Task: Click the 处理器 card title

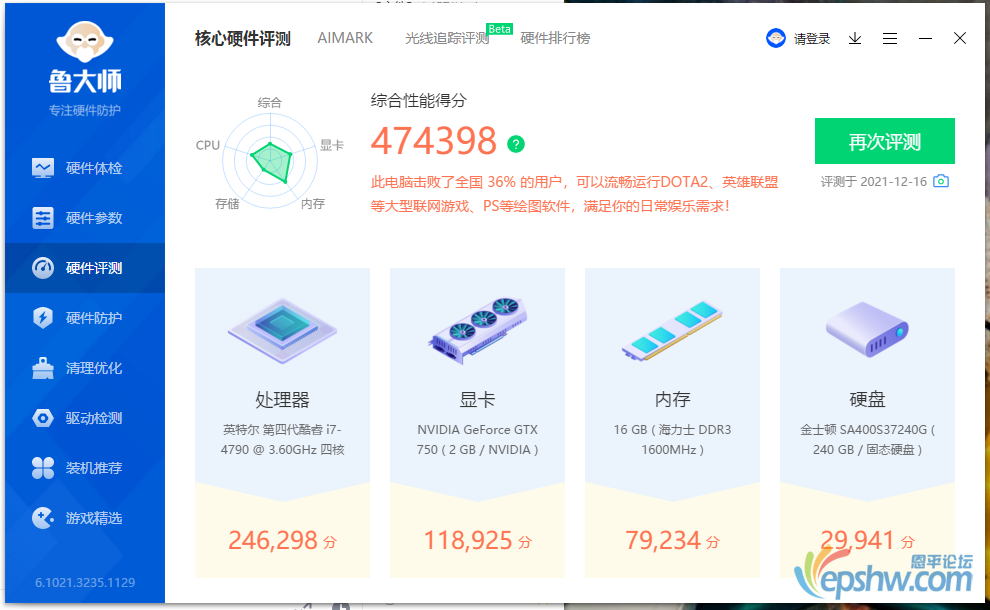Action: point(282,400)
